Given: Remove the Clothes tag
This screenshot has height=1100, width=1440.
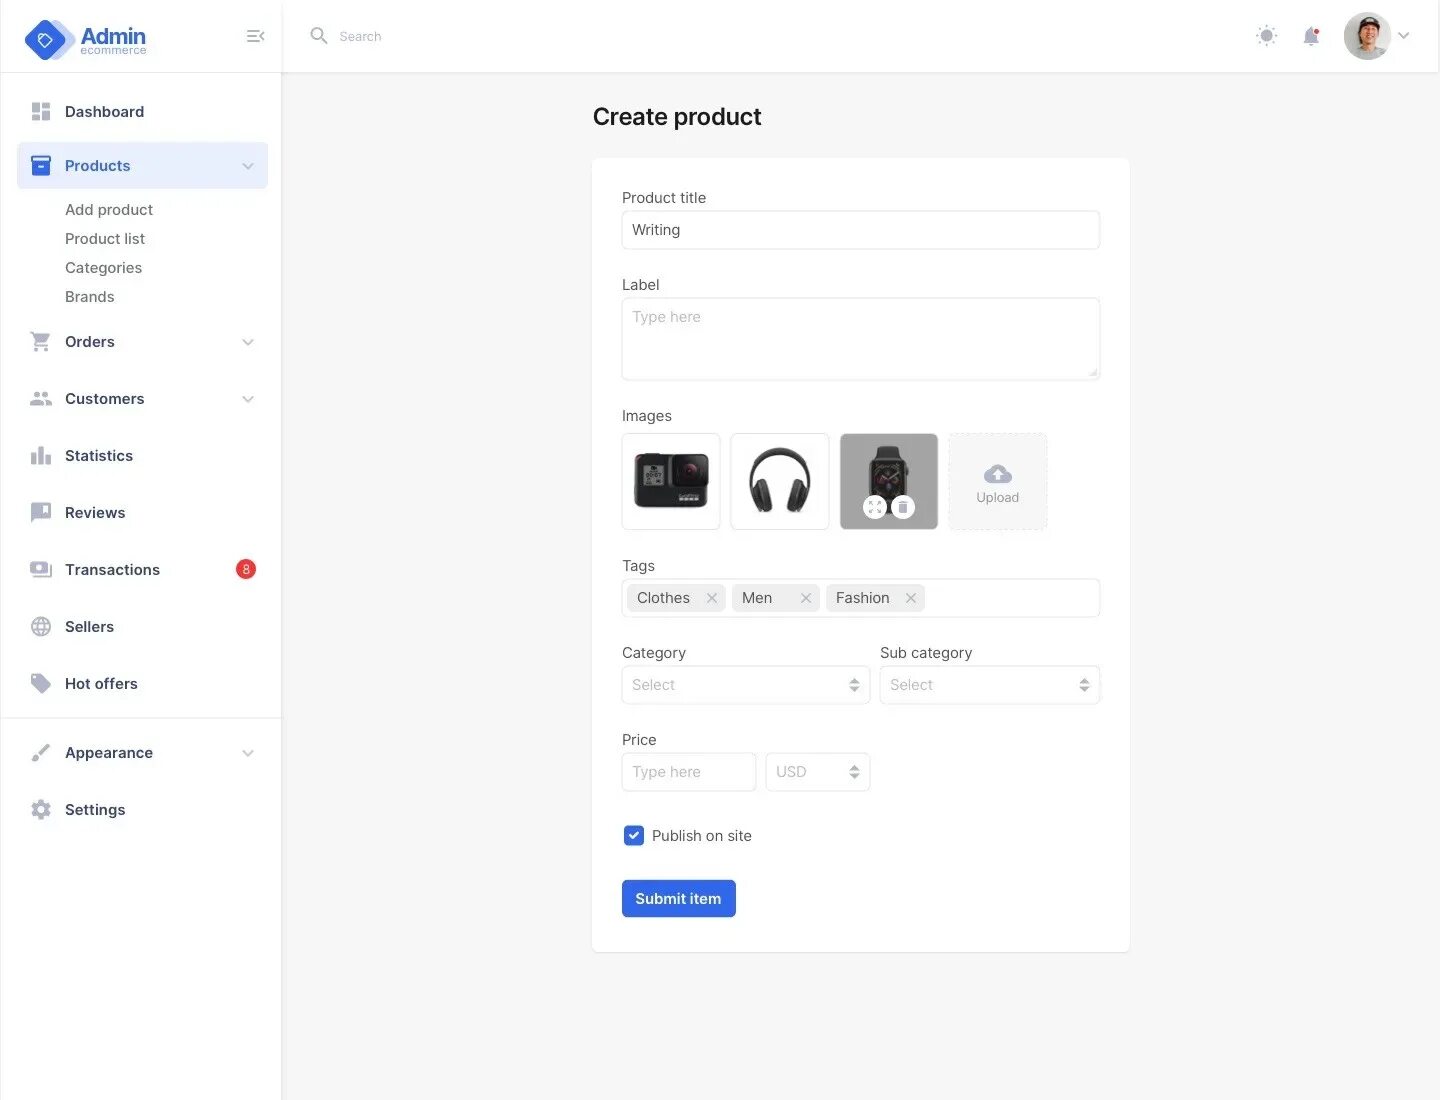Looking at the screenshot, I should [x=712, y=598].
